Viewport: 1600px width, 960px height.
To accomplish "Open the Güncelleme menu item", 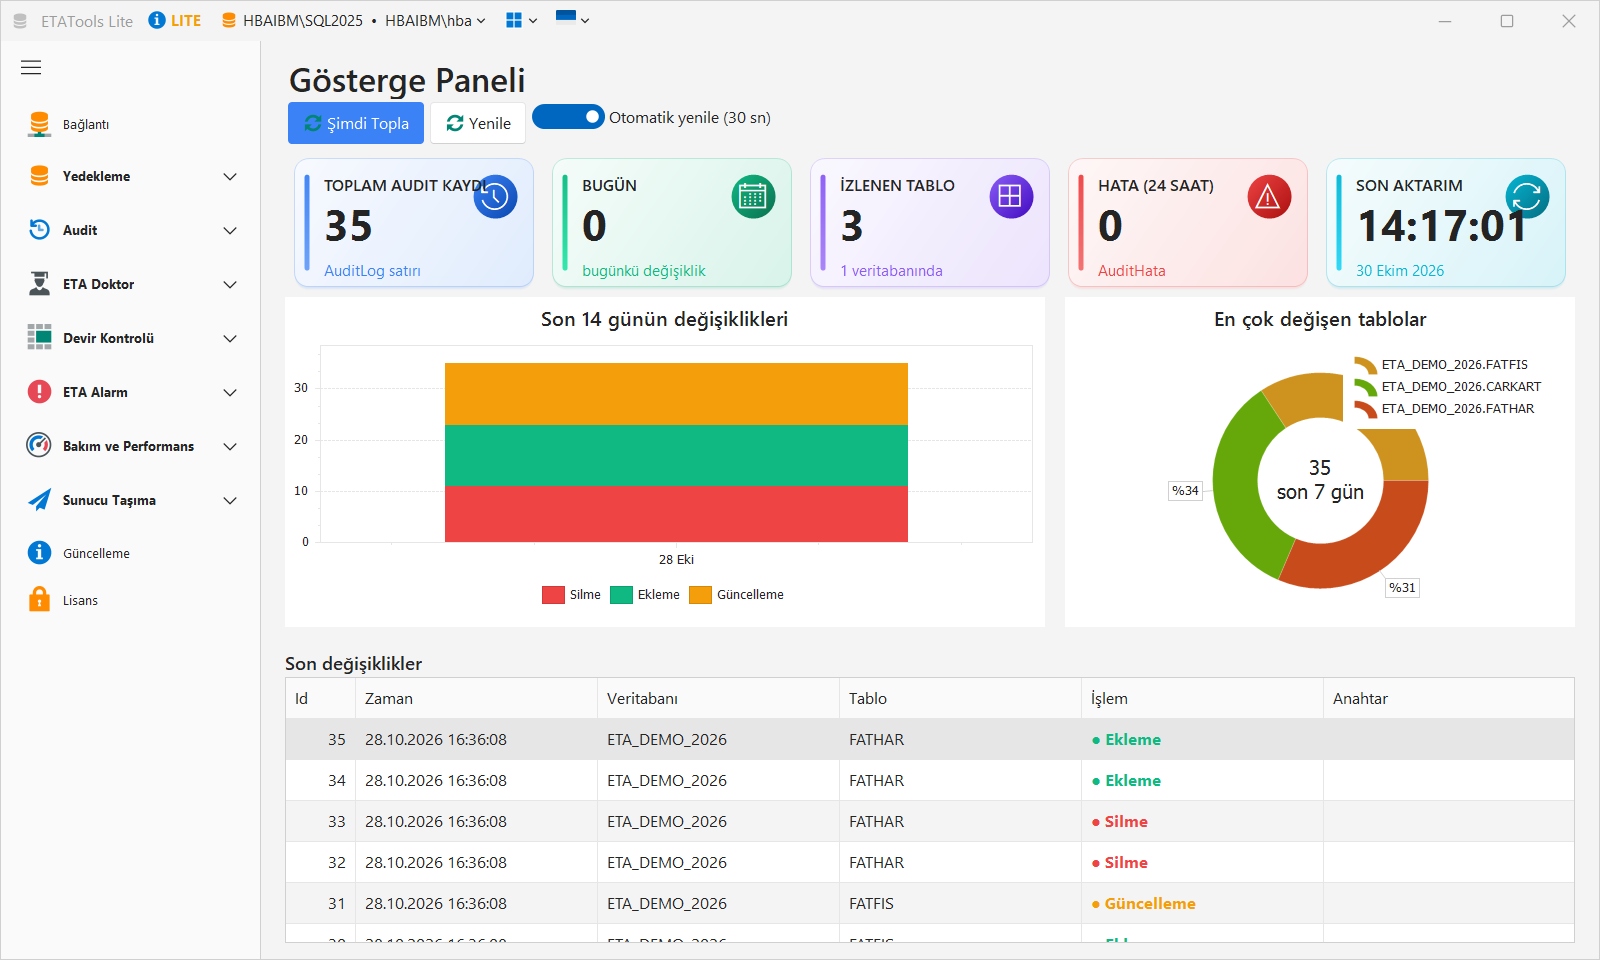I will [130, 553].
